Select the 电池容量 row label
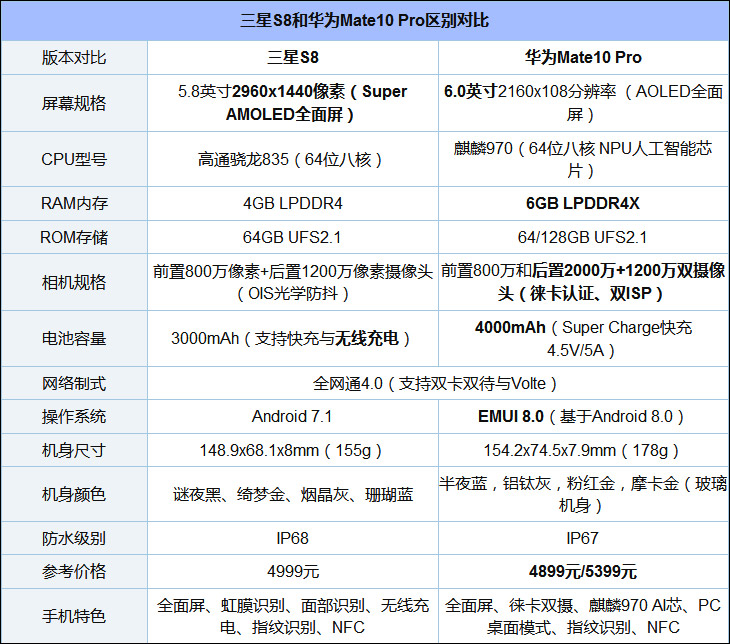 [x=74, y=339]
